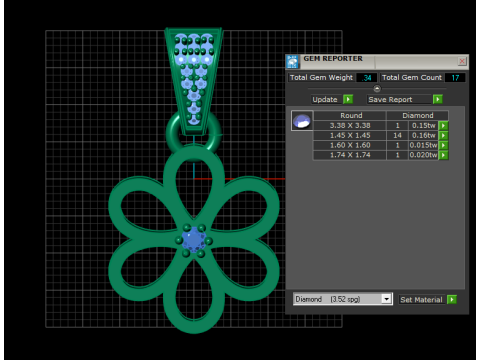Click green arrow for the 0.15tw row

pos(443,126)
